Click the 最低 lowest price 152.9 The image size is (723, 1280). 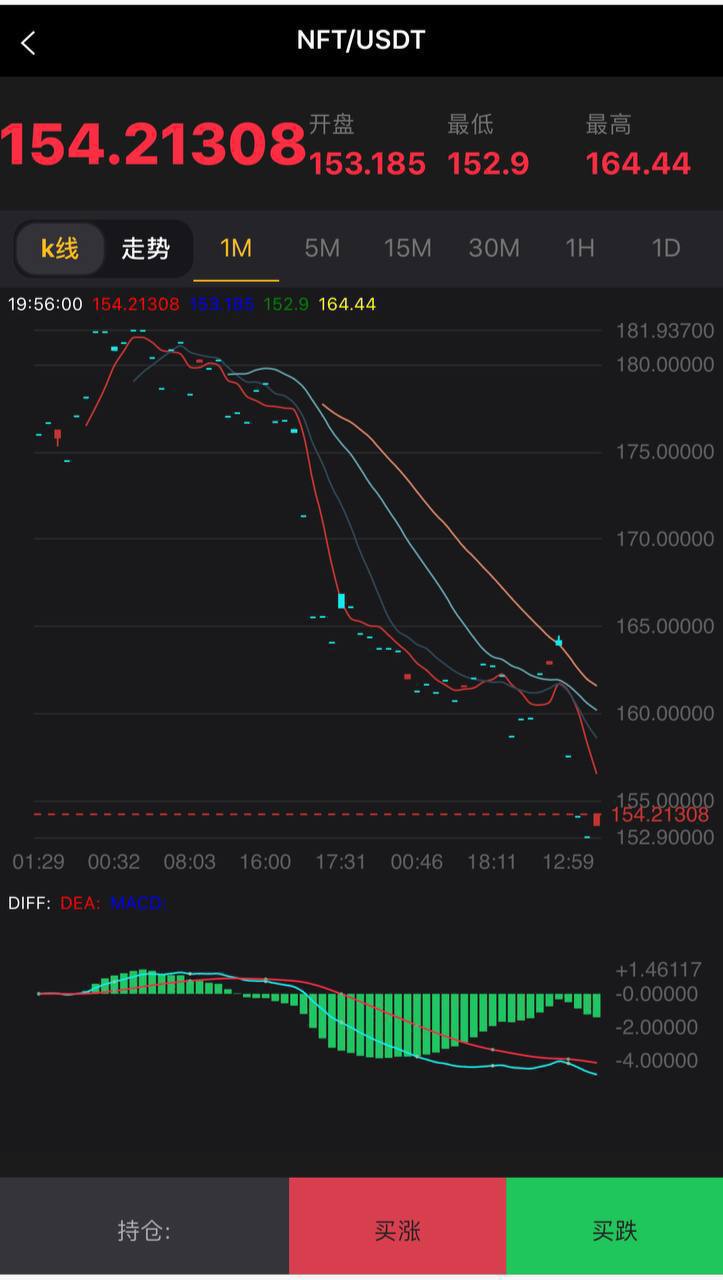click(x=488, y=163)
